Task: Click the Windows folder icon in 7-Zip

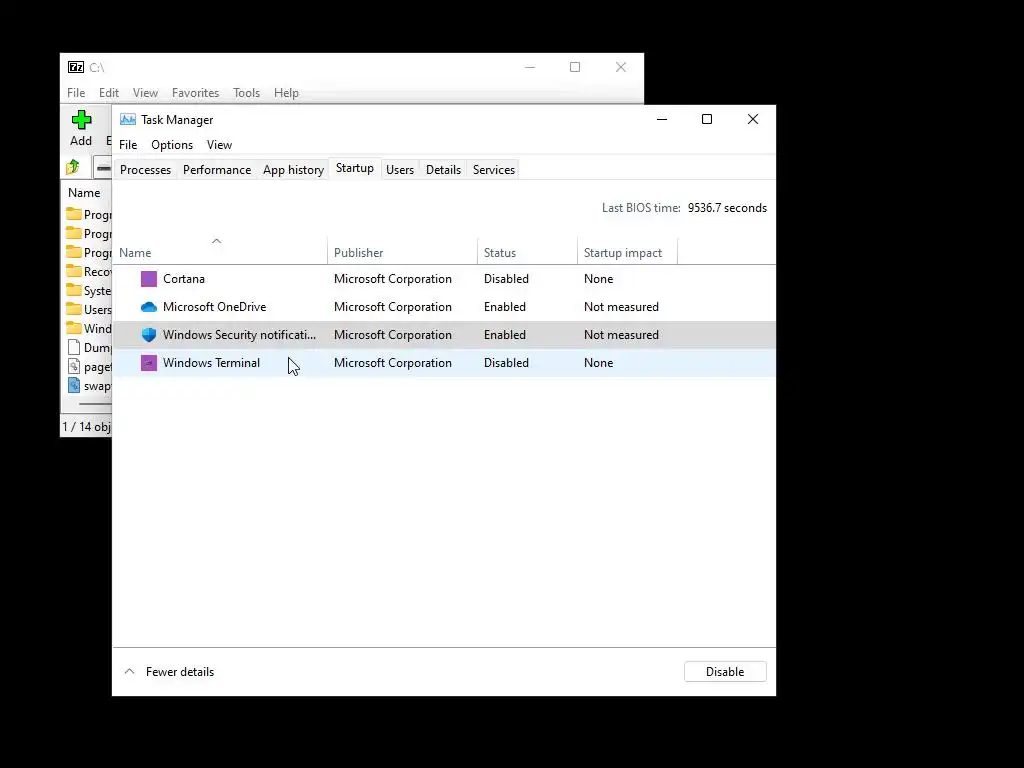Action: [74, 328]
